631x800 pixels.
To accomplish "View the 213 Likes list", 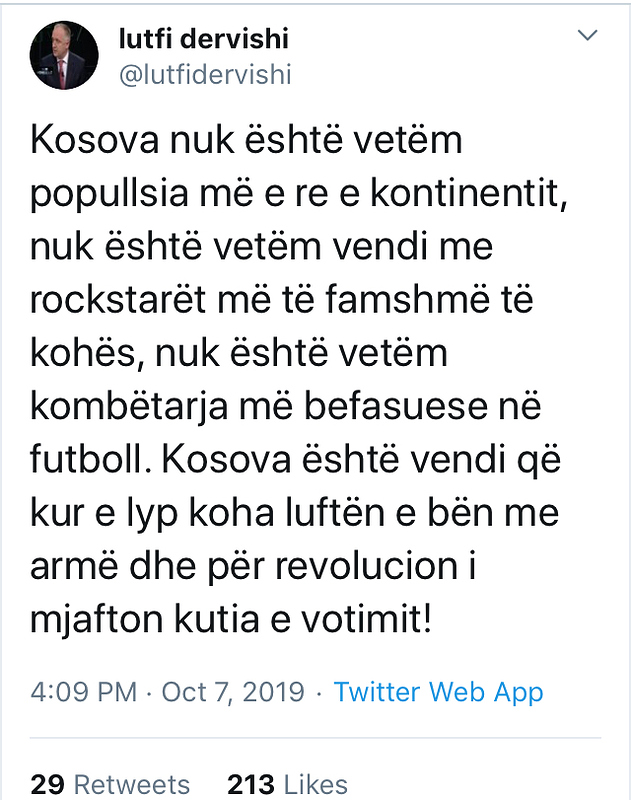I will (287, 784).
